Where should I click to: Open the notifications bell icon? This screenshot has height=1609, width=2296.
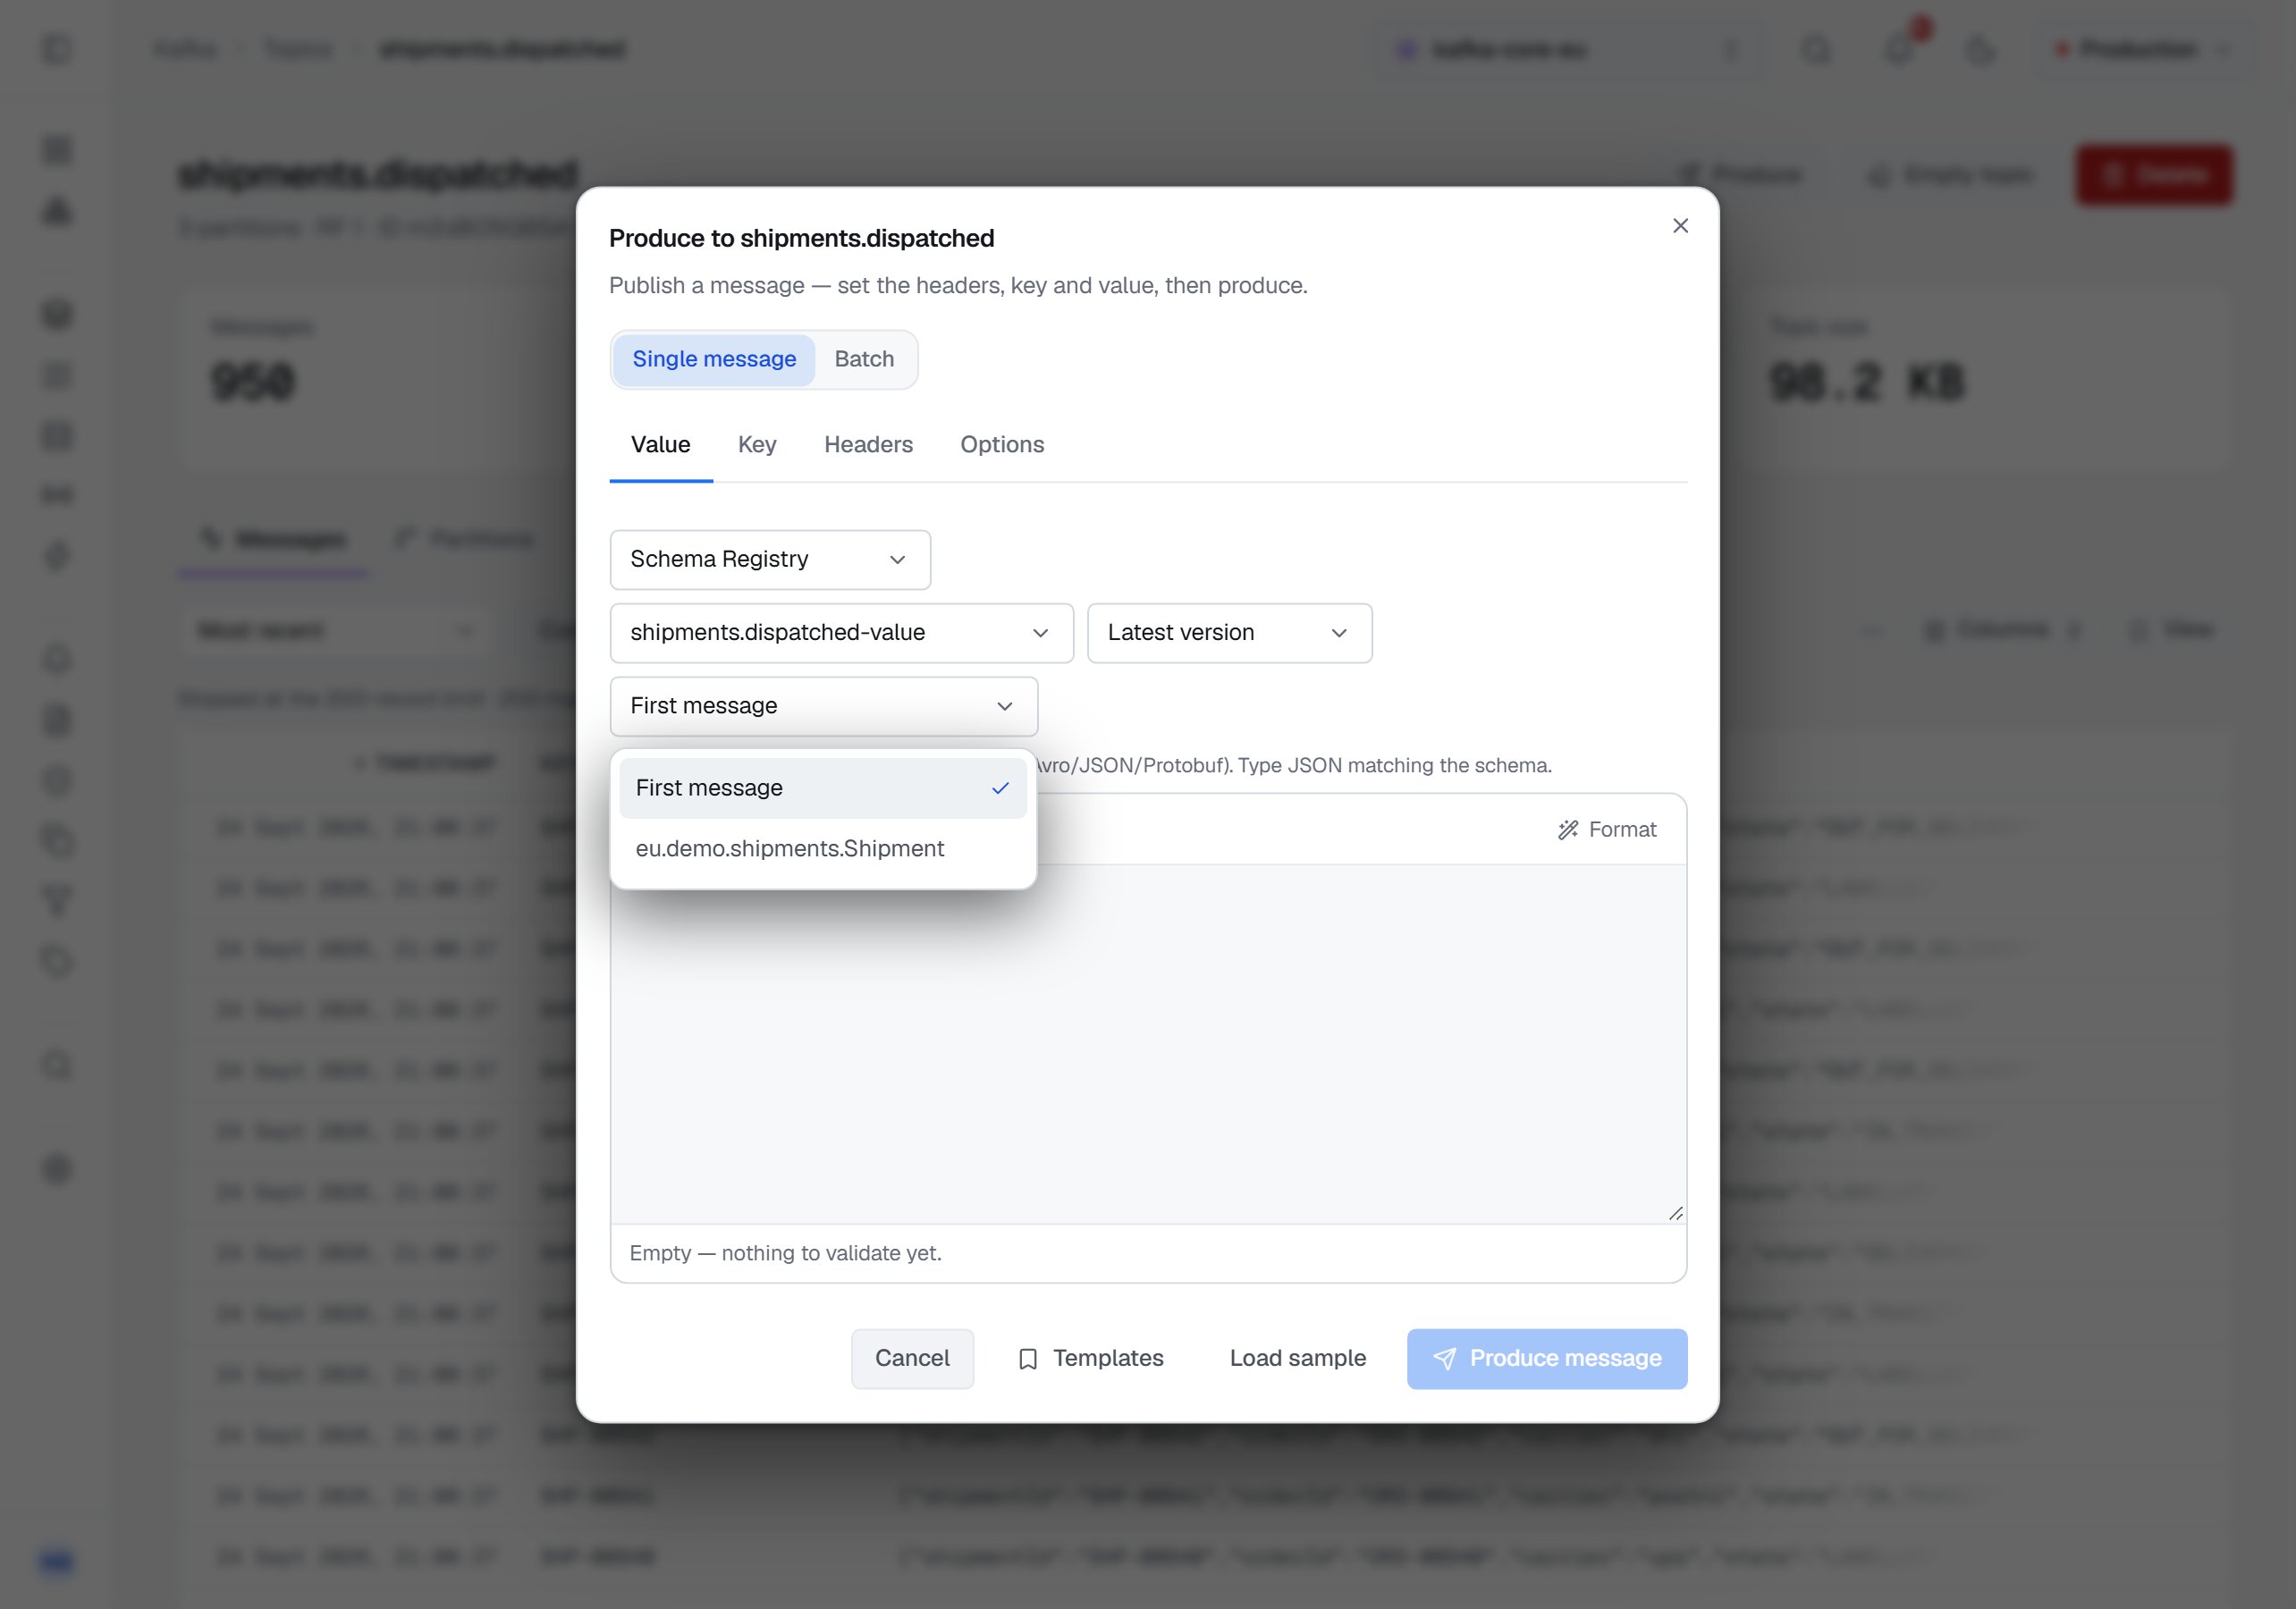[1899, 49]
